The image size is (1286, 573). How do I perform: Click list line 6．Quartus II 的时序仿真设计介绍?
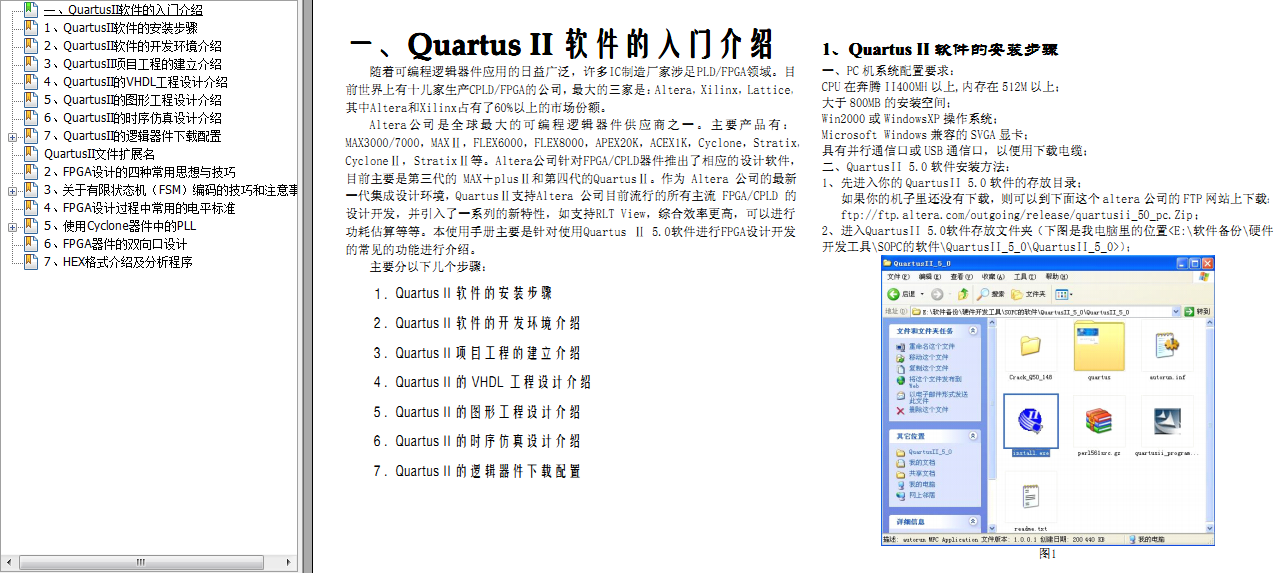[477, 441]
